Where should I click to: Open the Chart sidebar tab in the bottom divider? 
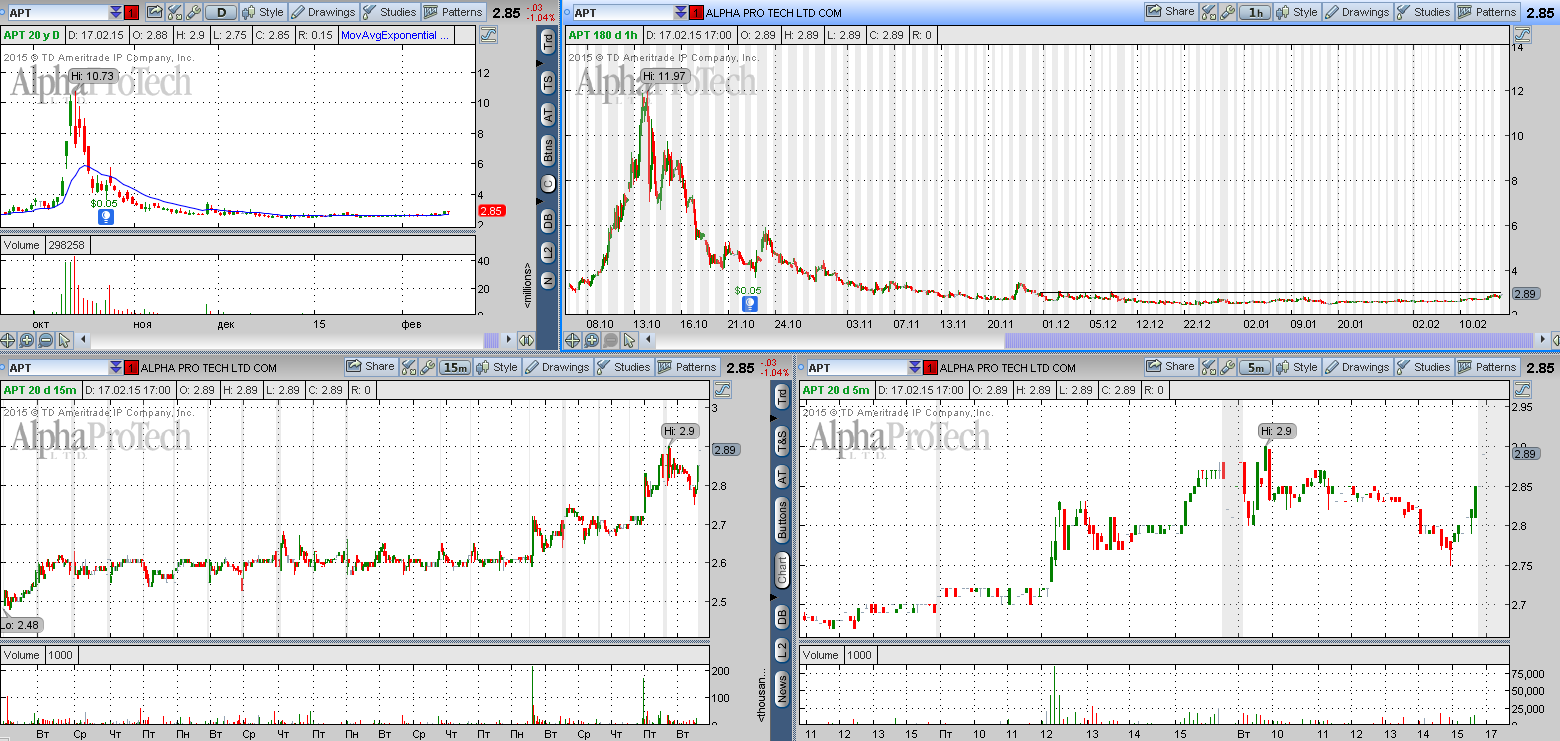pos(782,570)
